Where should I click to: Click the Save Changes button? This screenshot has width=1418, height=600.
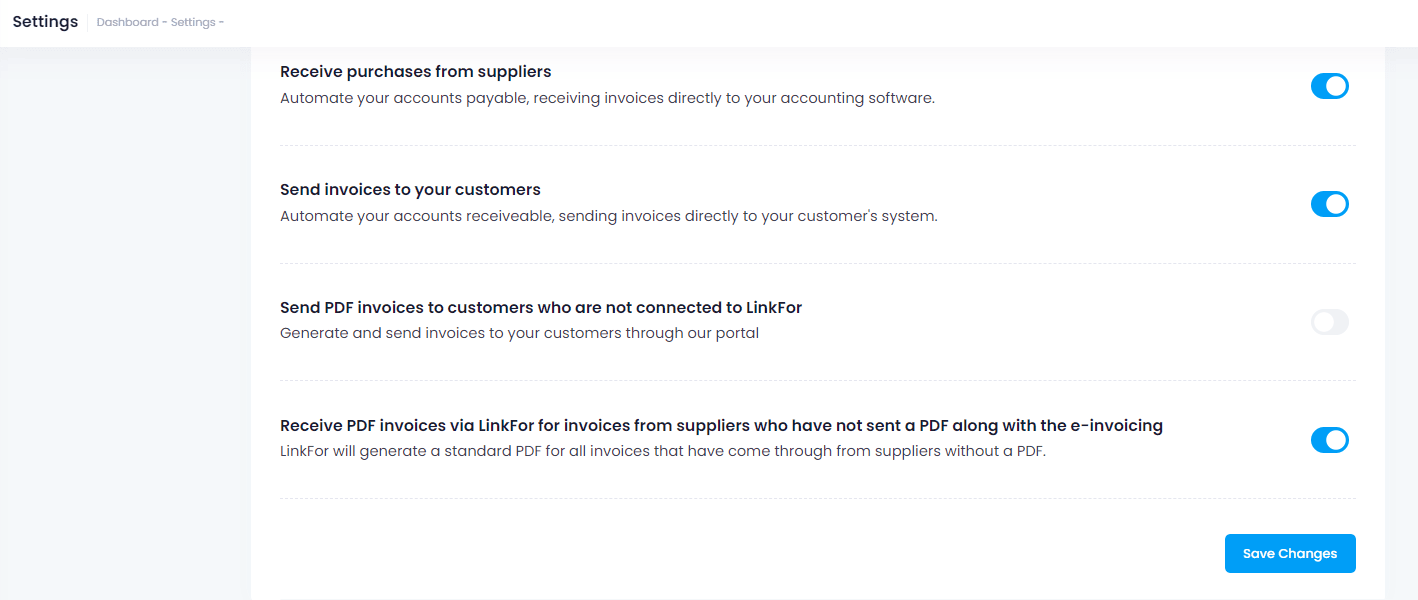[x=1289, y=553]
